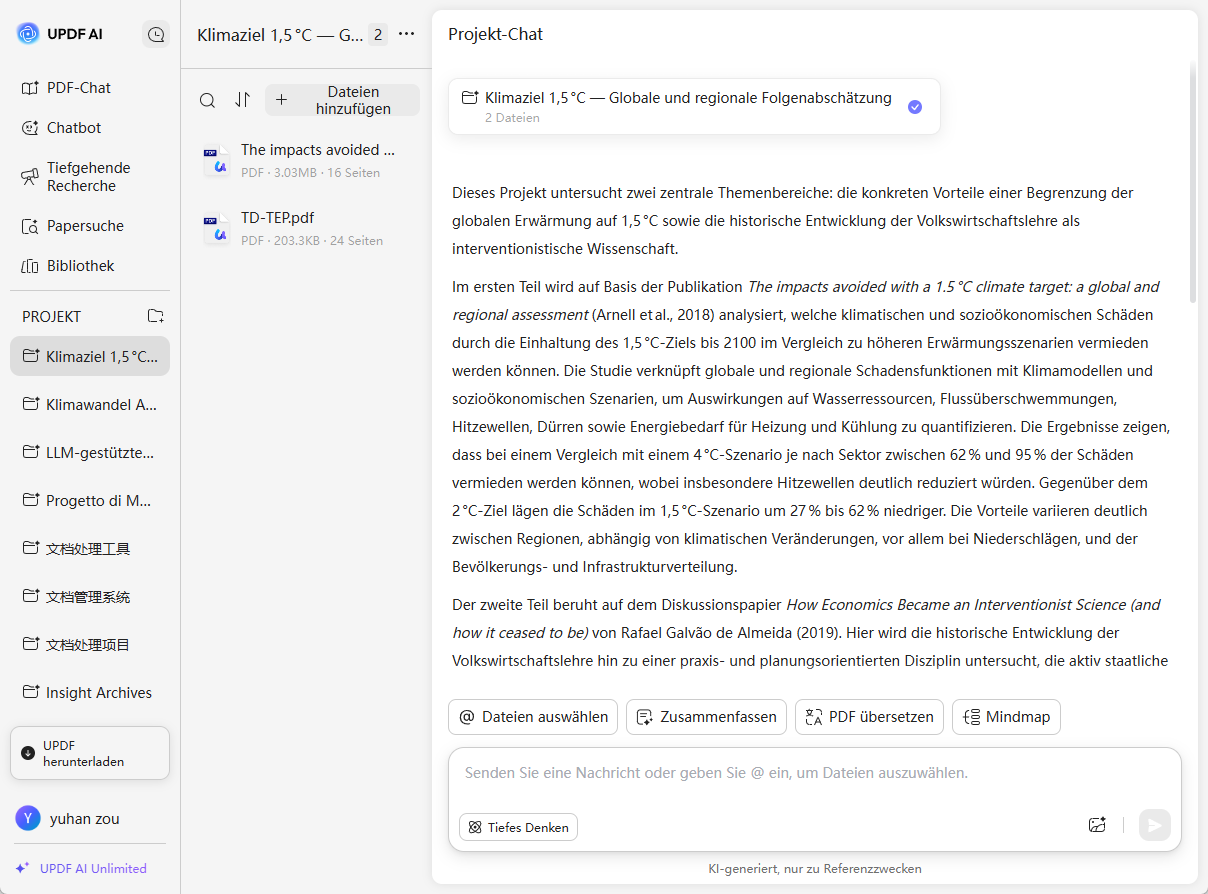Click the sort files arrows icon
The height and width of the screenshot is (894, 1208).
tap(242, 100)
